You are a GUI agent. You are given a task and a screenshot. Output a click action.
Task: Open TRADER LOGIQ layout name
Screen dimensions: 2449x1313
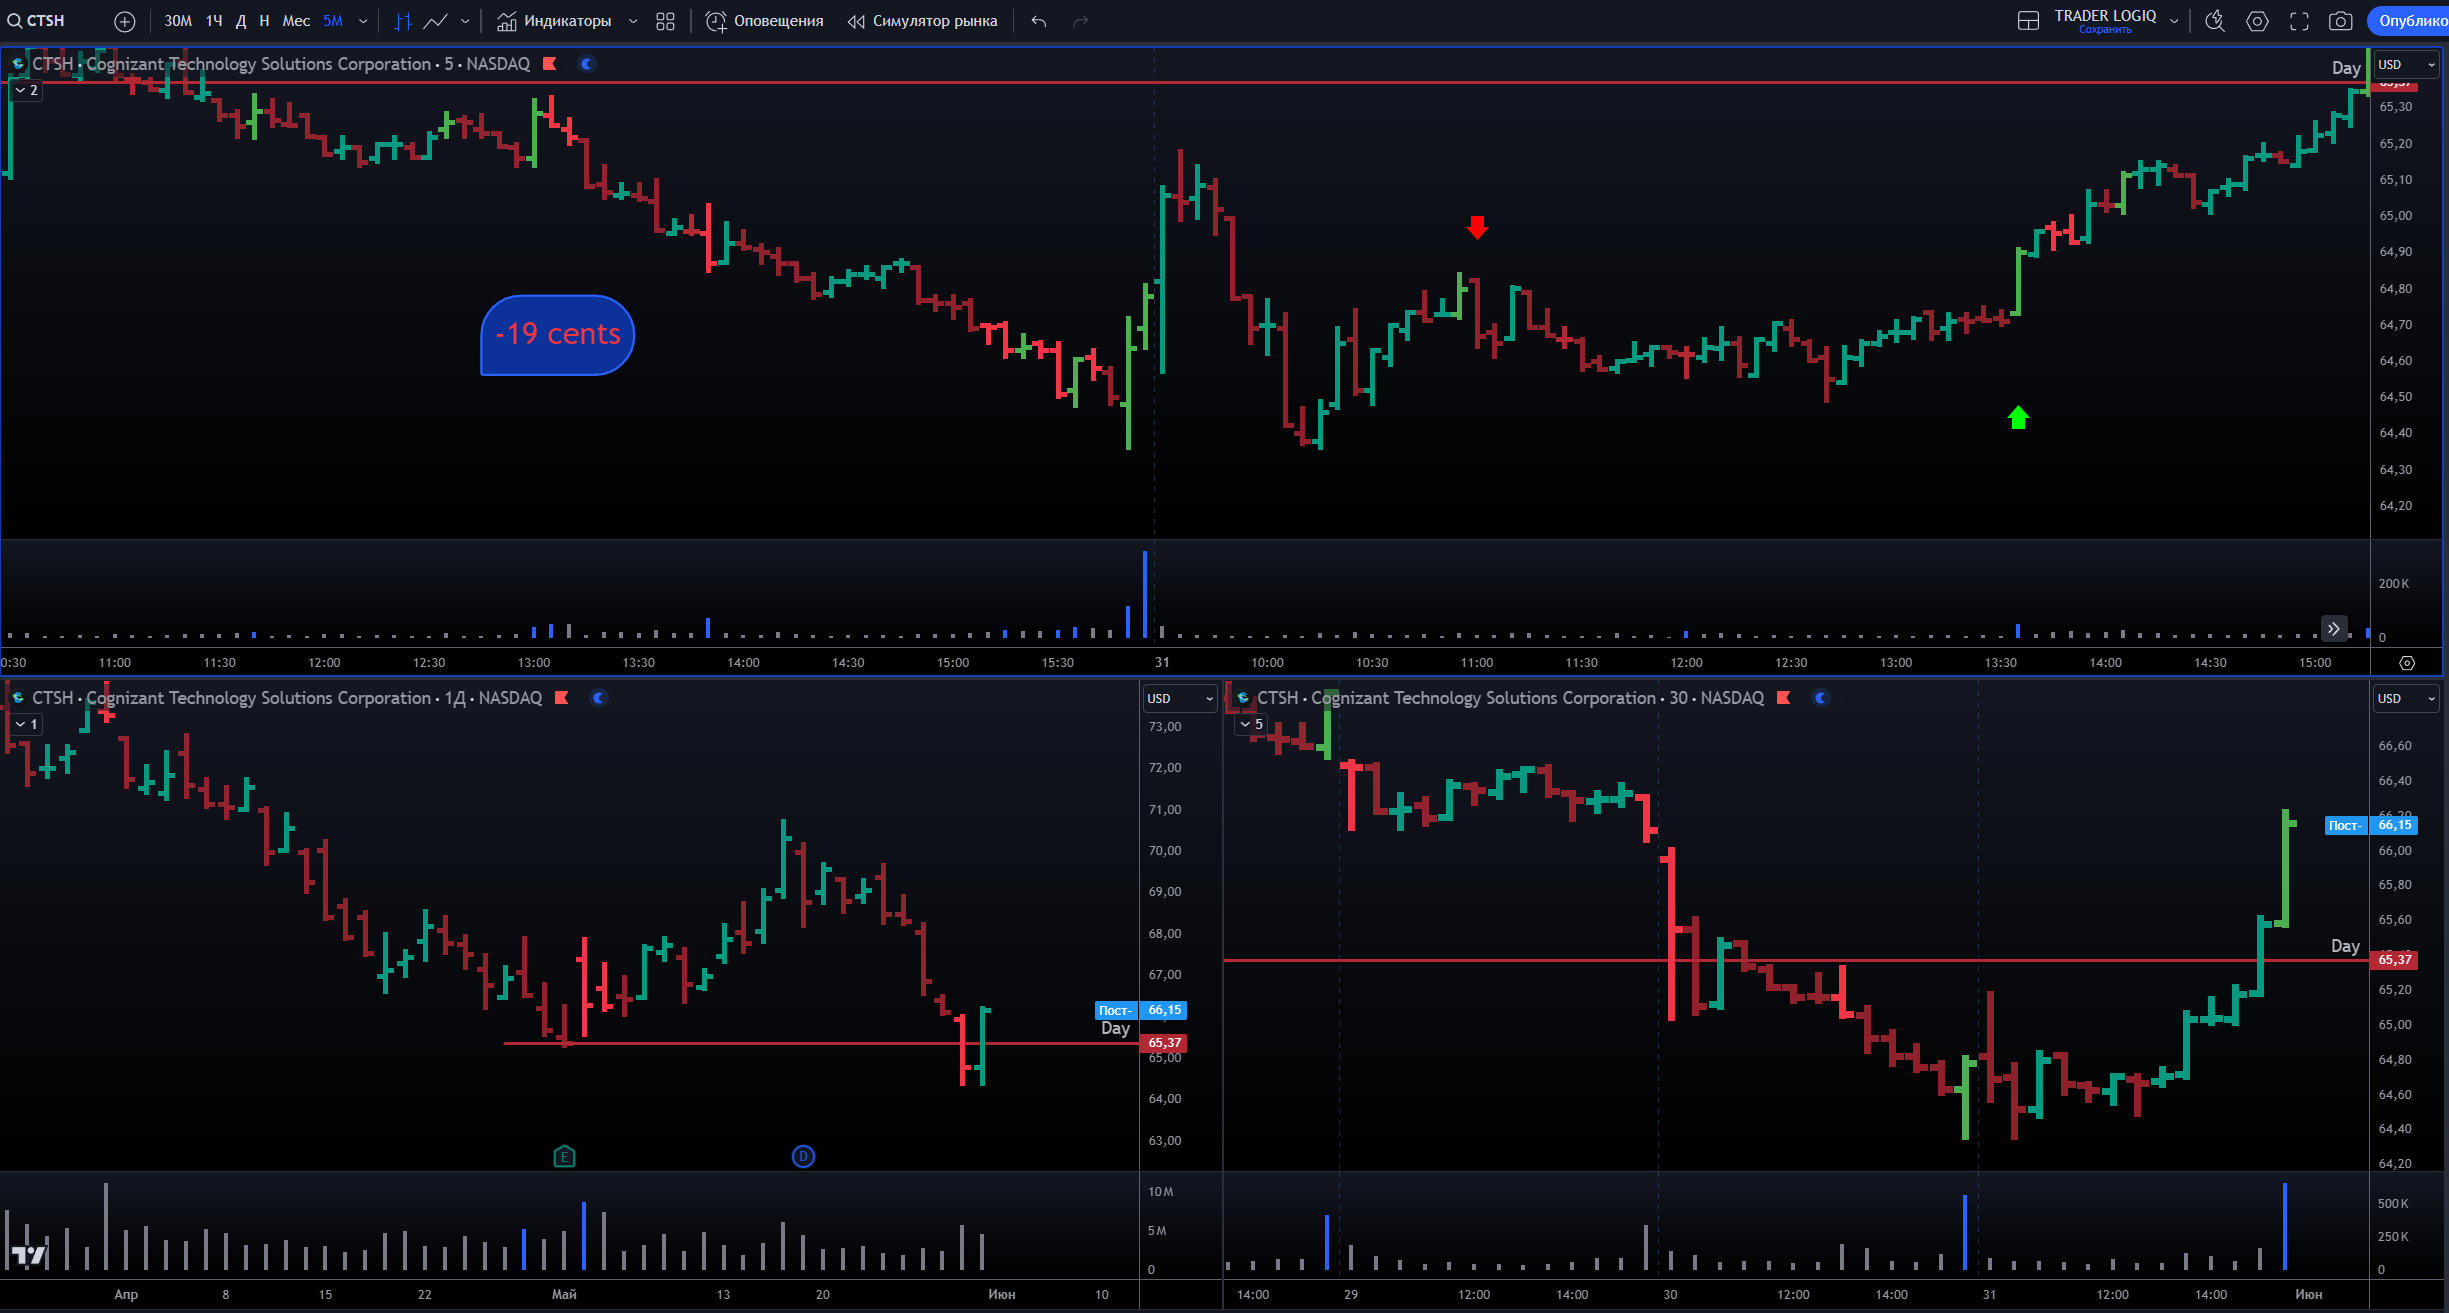click(2105, 16)
